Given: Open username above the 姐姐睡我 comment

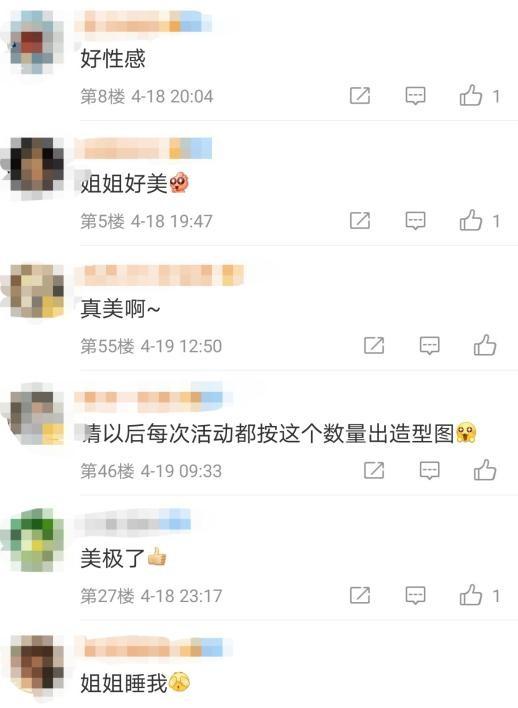Looking at the screenshot, I should (154, 647).
